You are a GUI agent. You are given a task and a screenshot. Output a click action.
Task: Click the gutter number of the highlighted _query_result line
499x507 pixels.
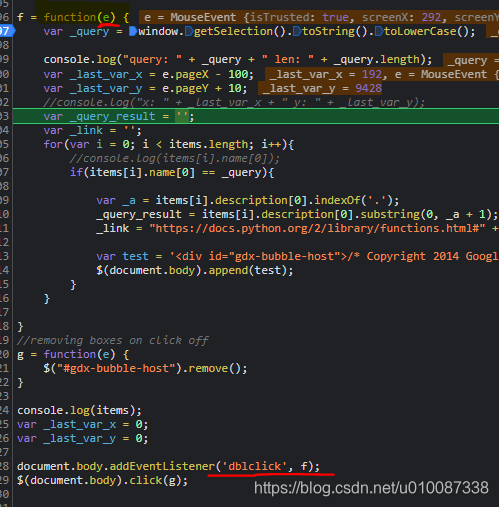click(5, 116)
